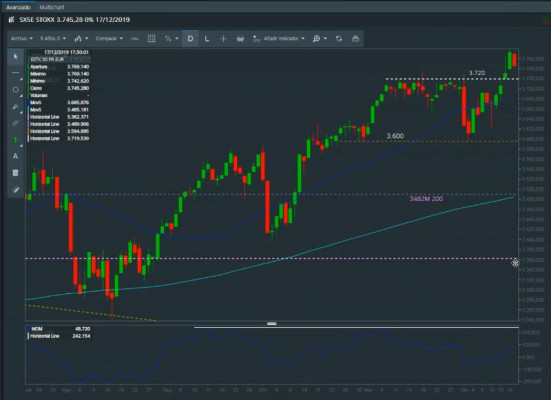Open the Archivo dropdown
This screenshot has height=400, width=551.
tap(21, 38)
